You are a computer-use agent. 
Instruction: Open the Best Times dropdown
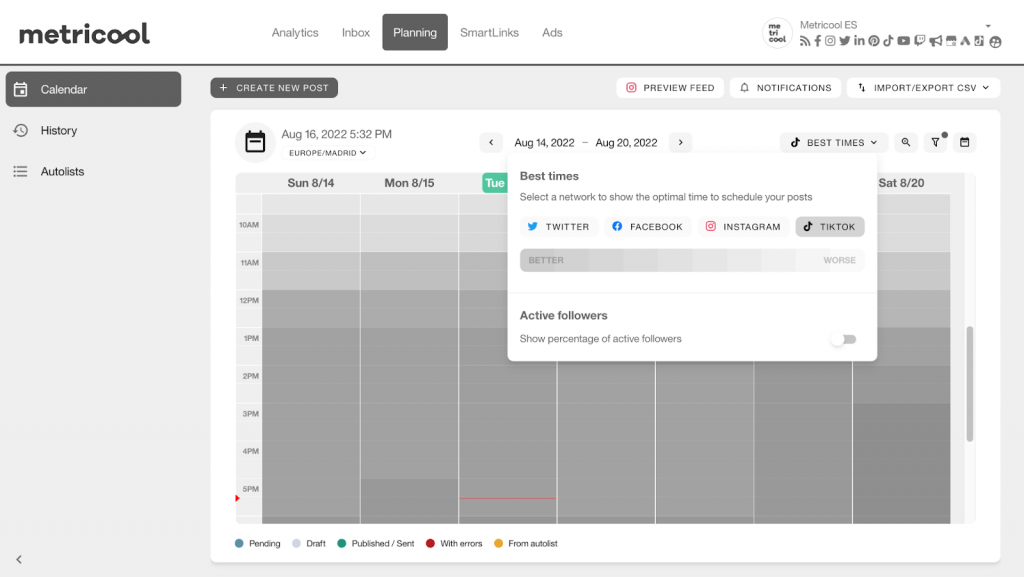[x=833, y=142]
